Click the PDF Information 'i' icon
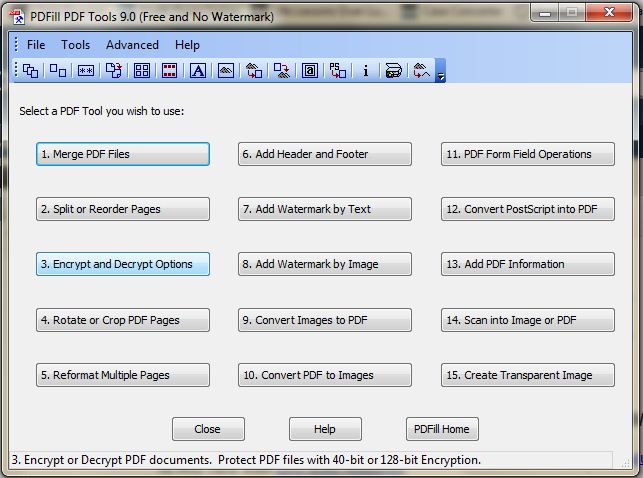Screen dimensions: 643x478 tap(365, 71)
